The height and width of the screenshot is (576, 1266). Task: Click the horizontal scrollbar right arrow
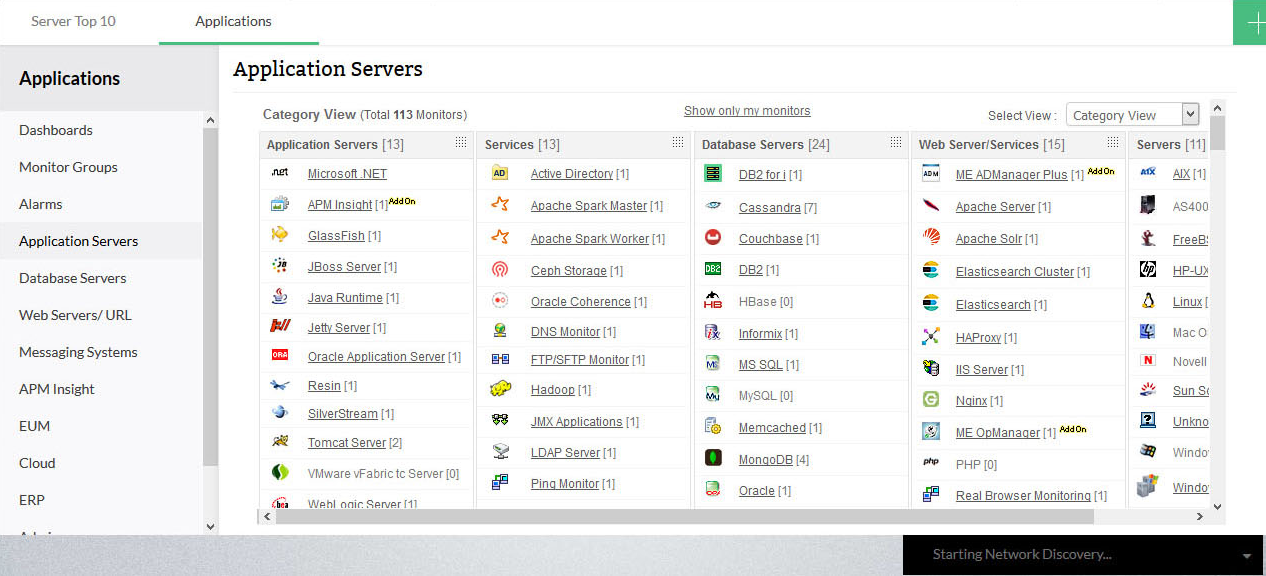[1199, 518]
